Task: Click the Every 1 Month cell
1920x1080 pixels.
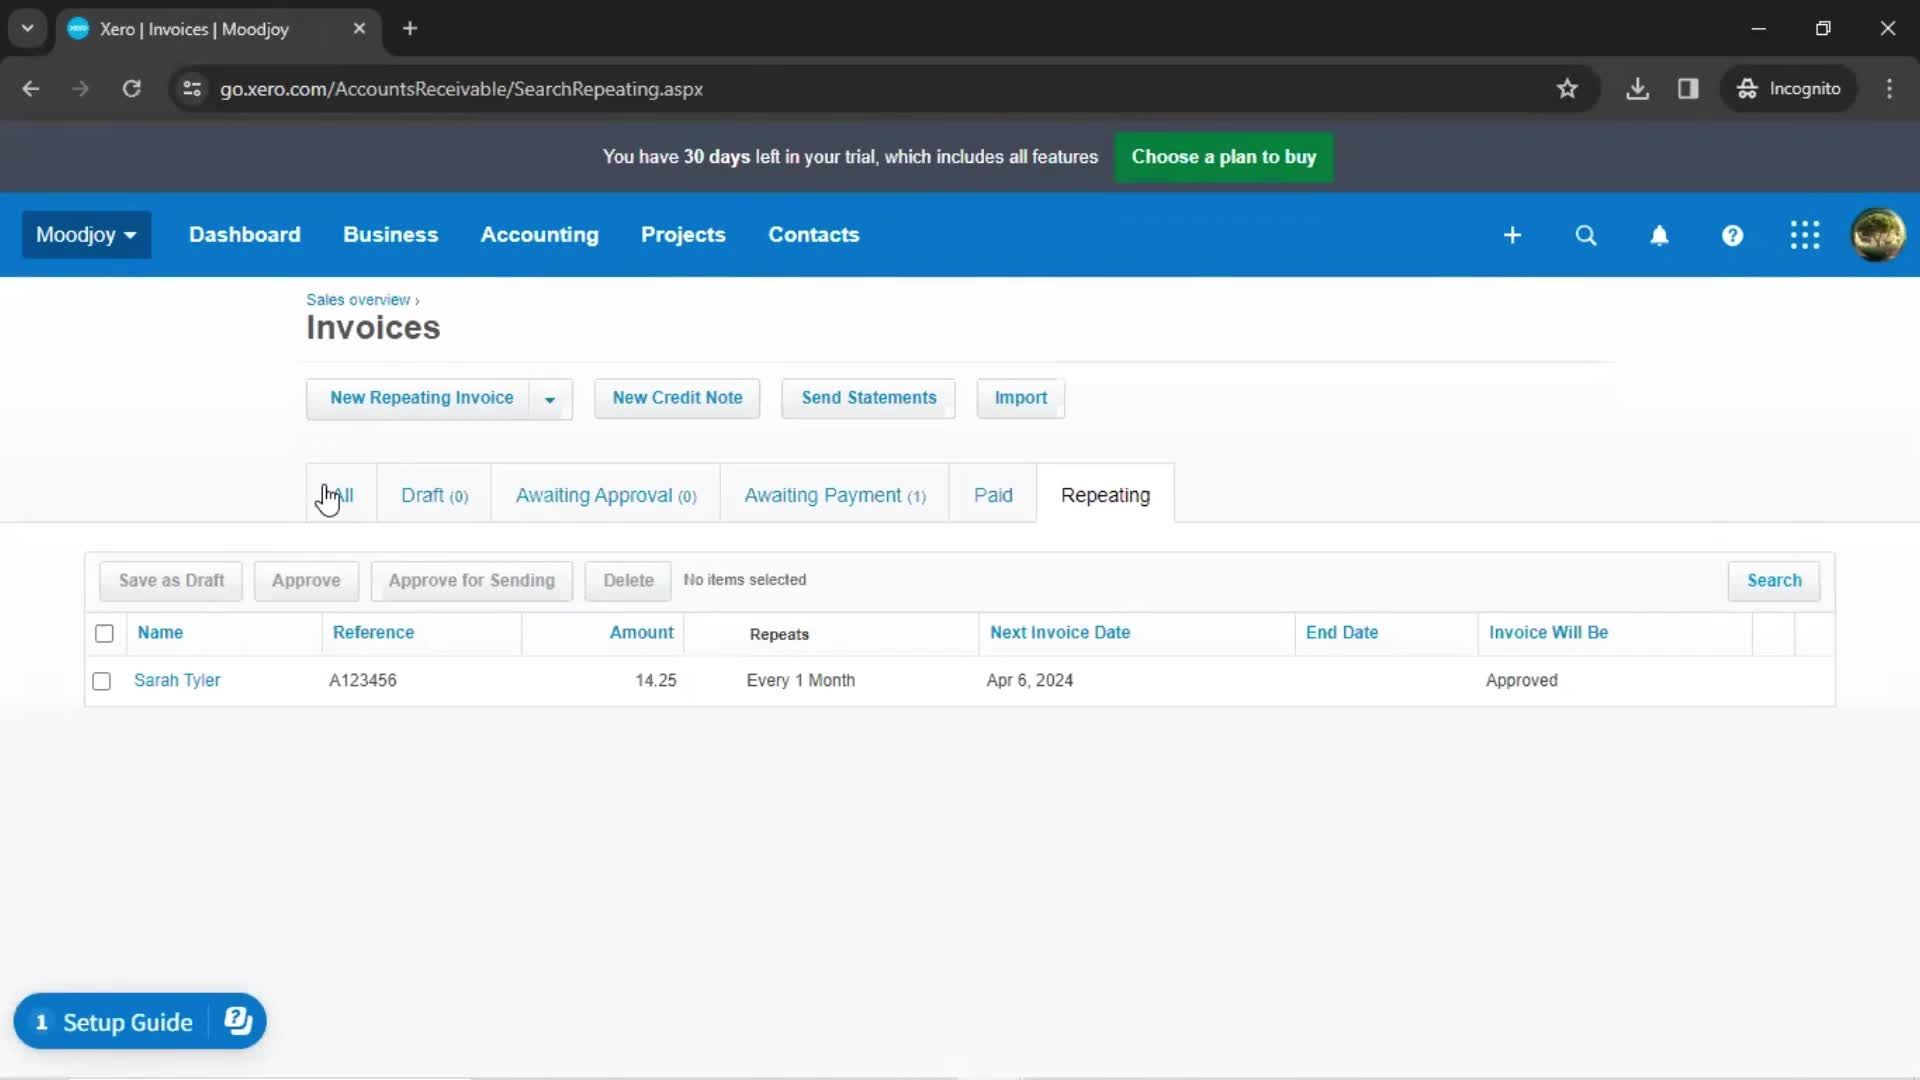Action: coord(800,680)
